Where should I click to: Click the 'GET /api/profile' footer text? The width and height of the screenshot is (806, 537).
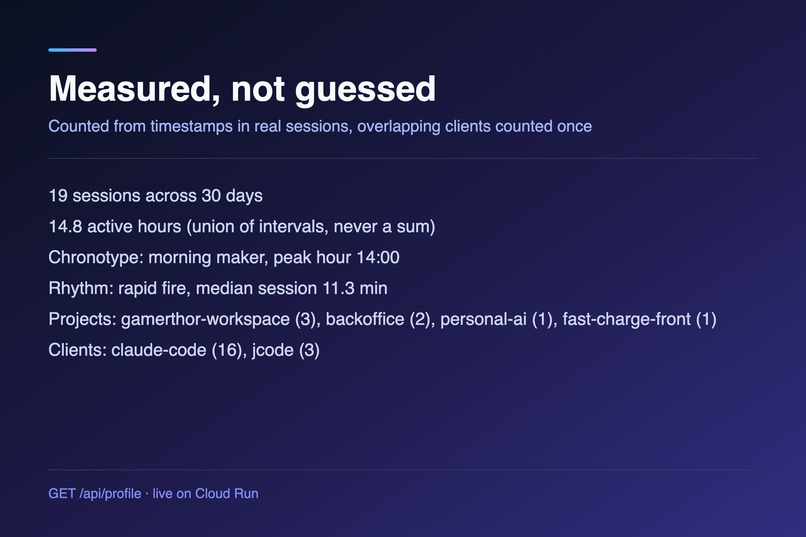95,494
